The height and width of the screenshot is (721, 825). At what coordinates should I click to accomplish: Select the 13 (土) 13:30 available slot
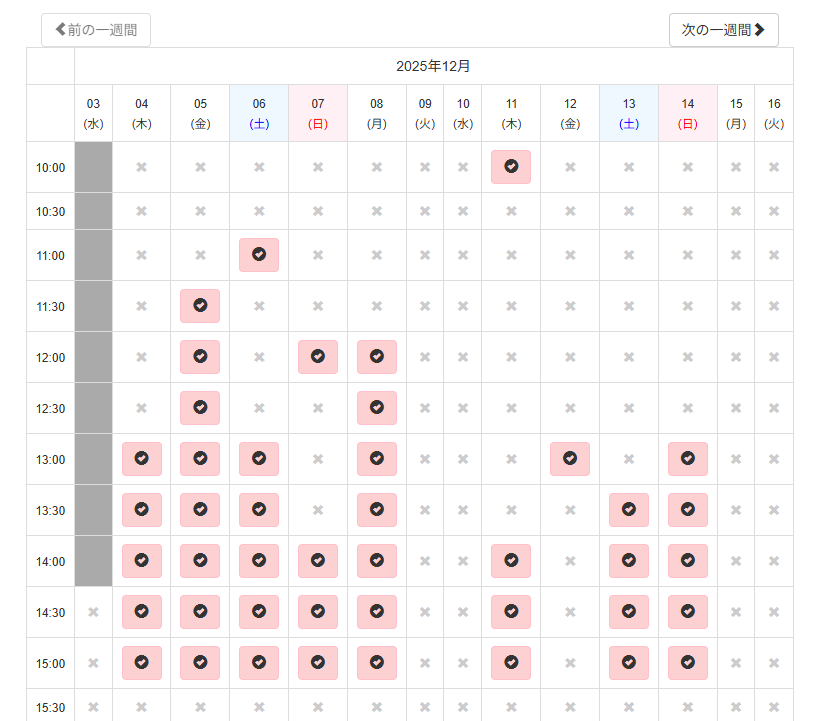tap(629, 510)
